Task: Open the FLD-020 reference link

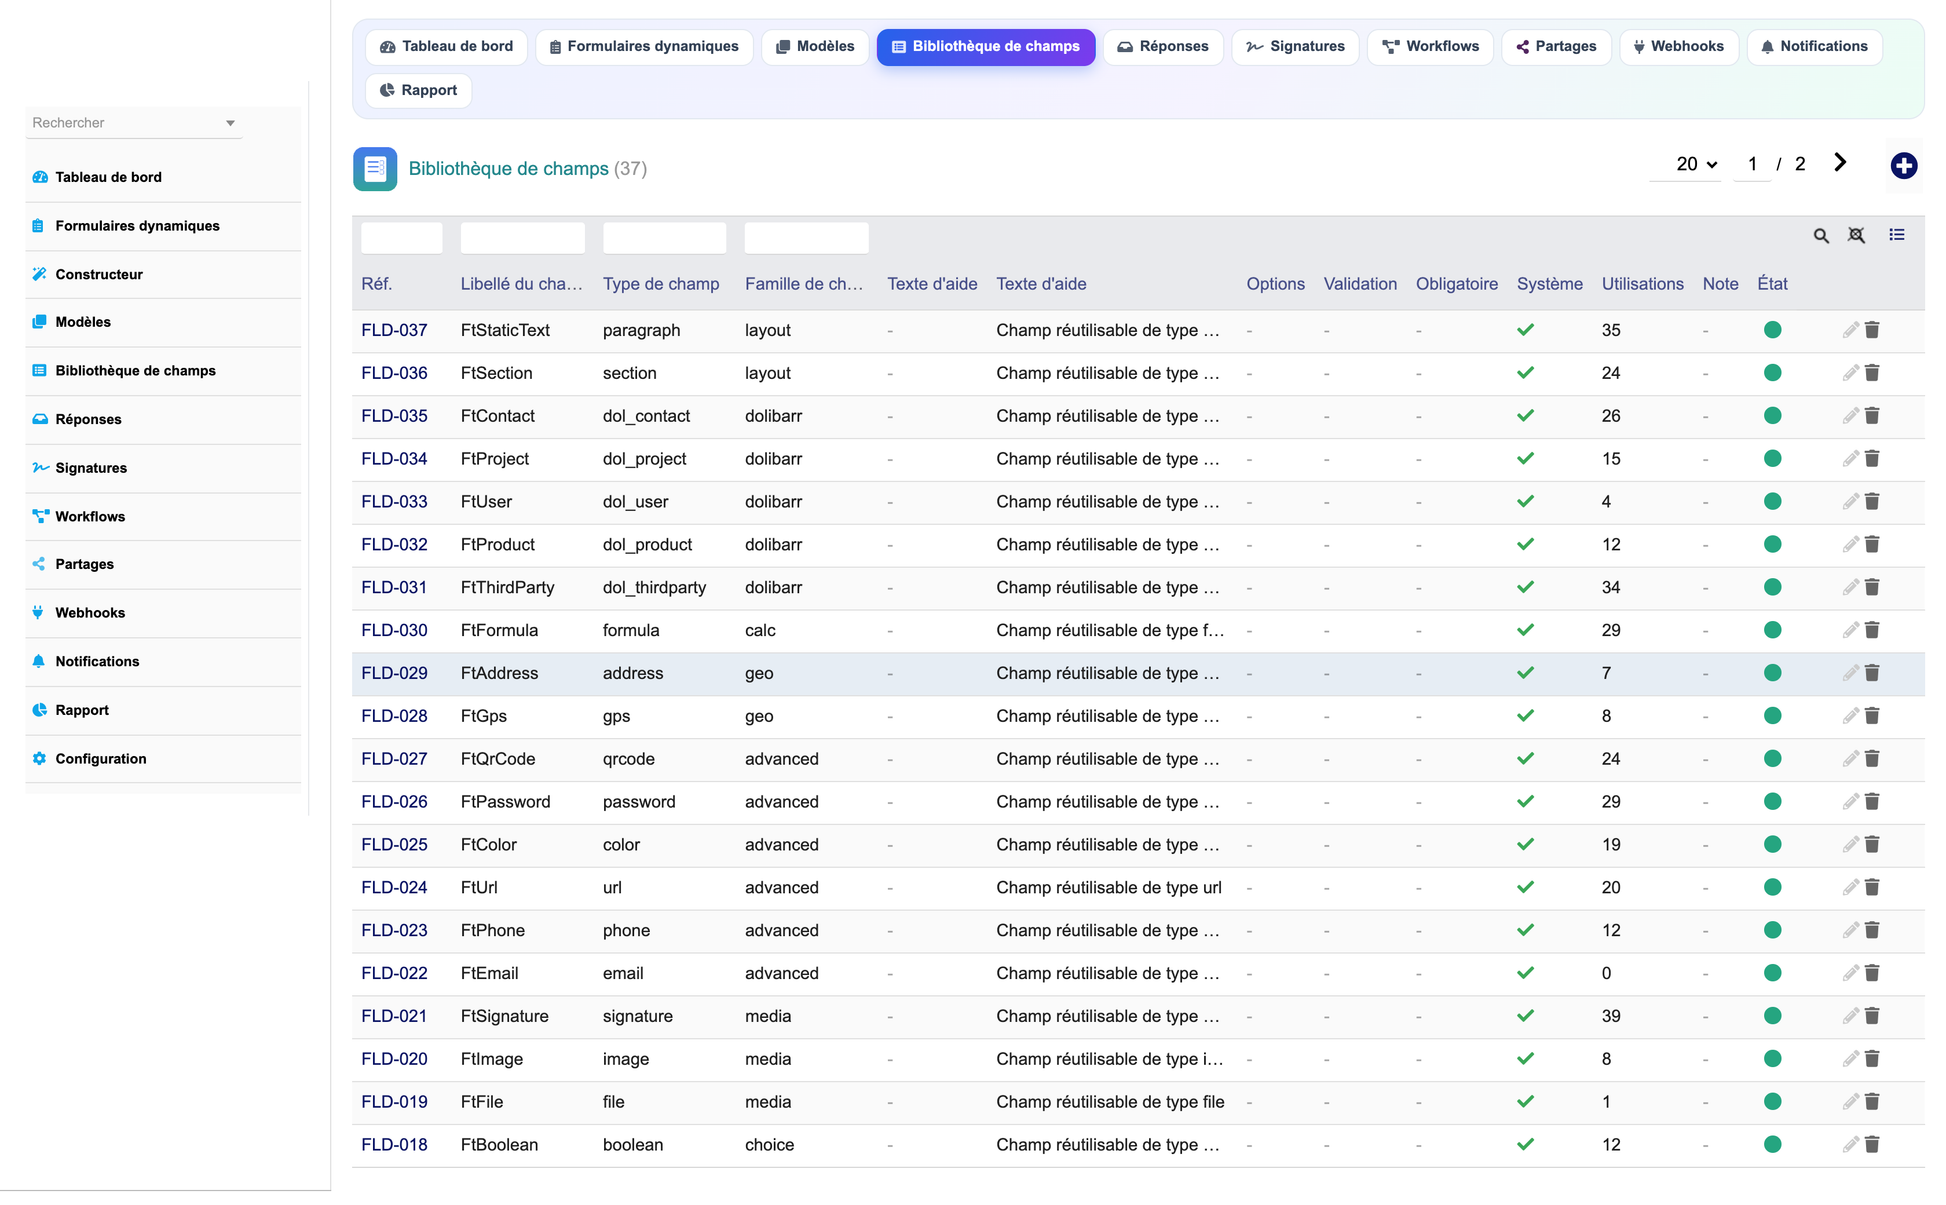Action: (394, 1059)
